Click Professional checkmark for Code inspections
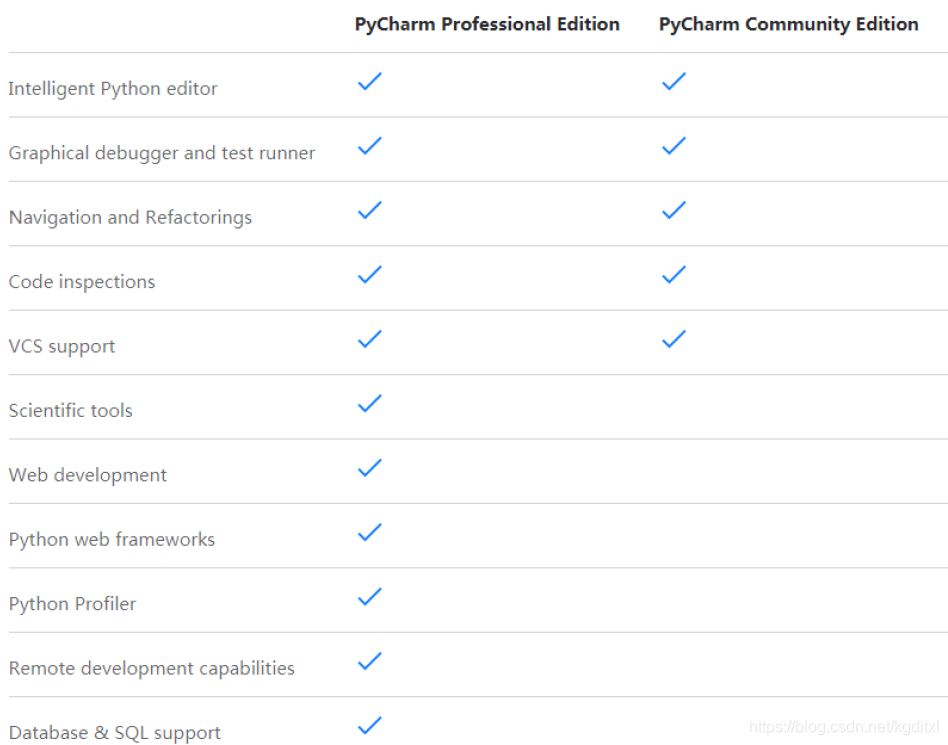948x745 pixels. click(370, 275)
